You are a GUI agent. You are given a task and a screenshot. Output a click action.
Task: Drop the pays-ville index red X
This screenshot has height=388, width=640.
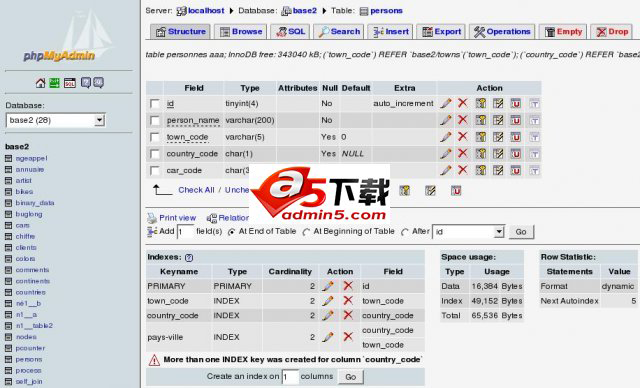click(348, 337)
